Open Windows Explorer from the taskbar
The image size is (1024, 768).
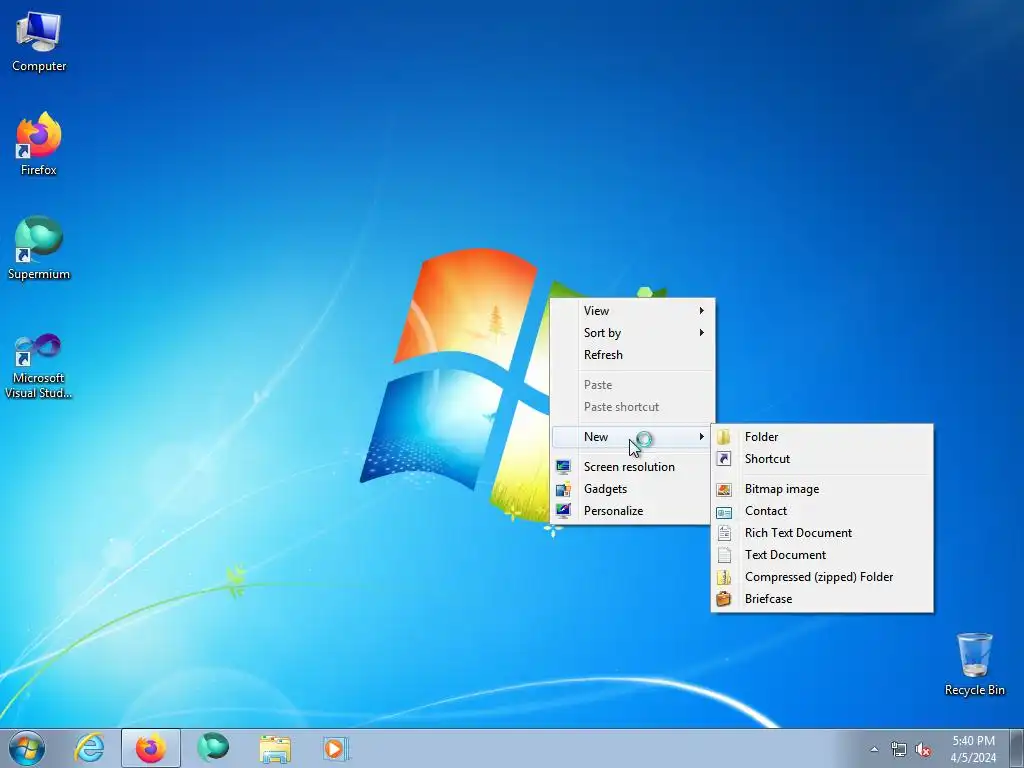point(275,748)
